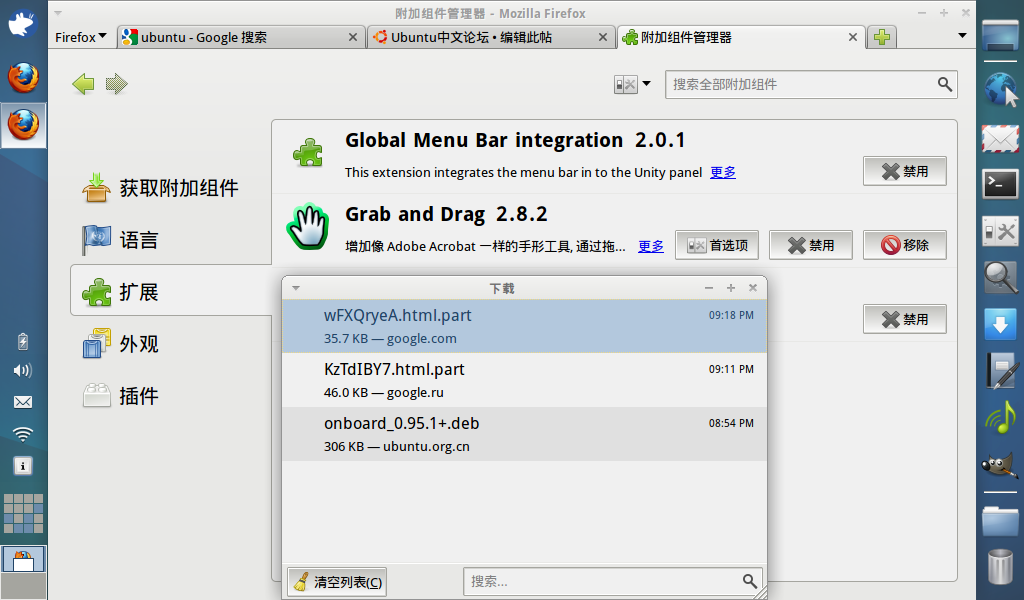
Task: Click show desktop icon in right dock
Action: (1000, 35)
